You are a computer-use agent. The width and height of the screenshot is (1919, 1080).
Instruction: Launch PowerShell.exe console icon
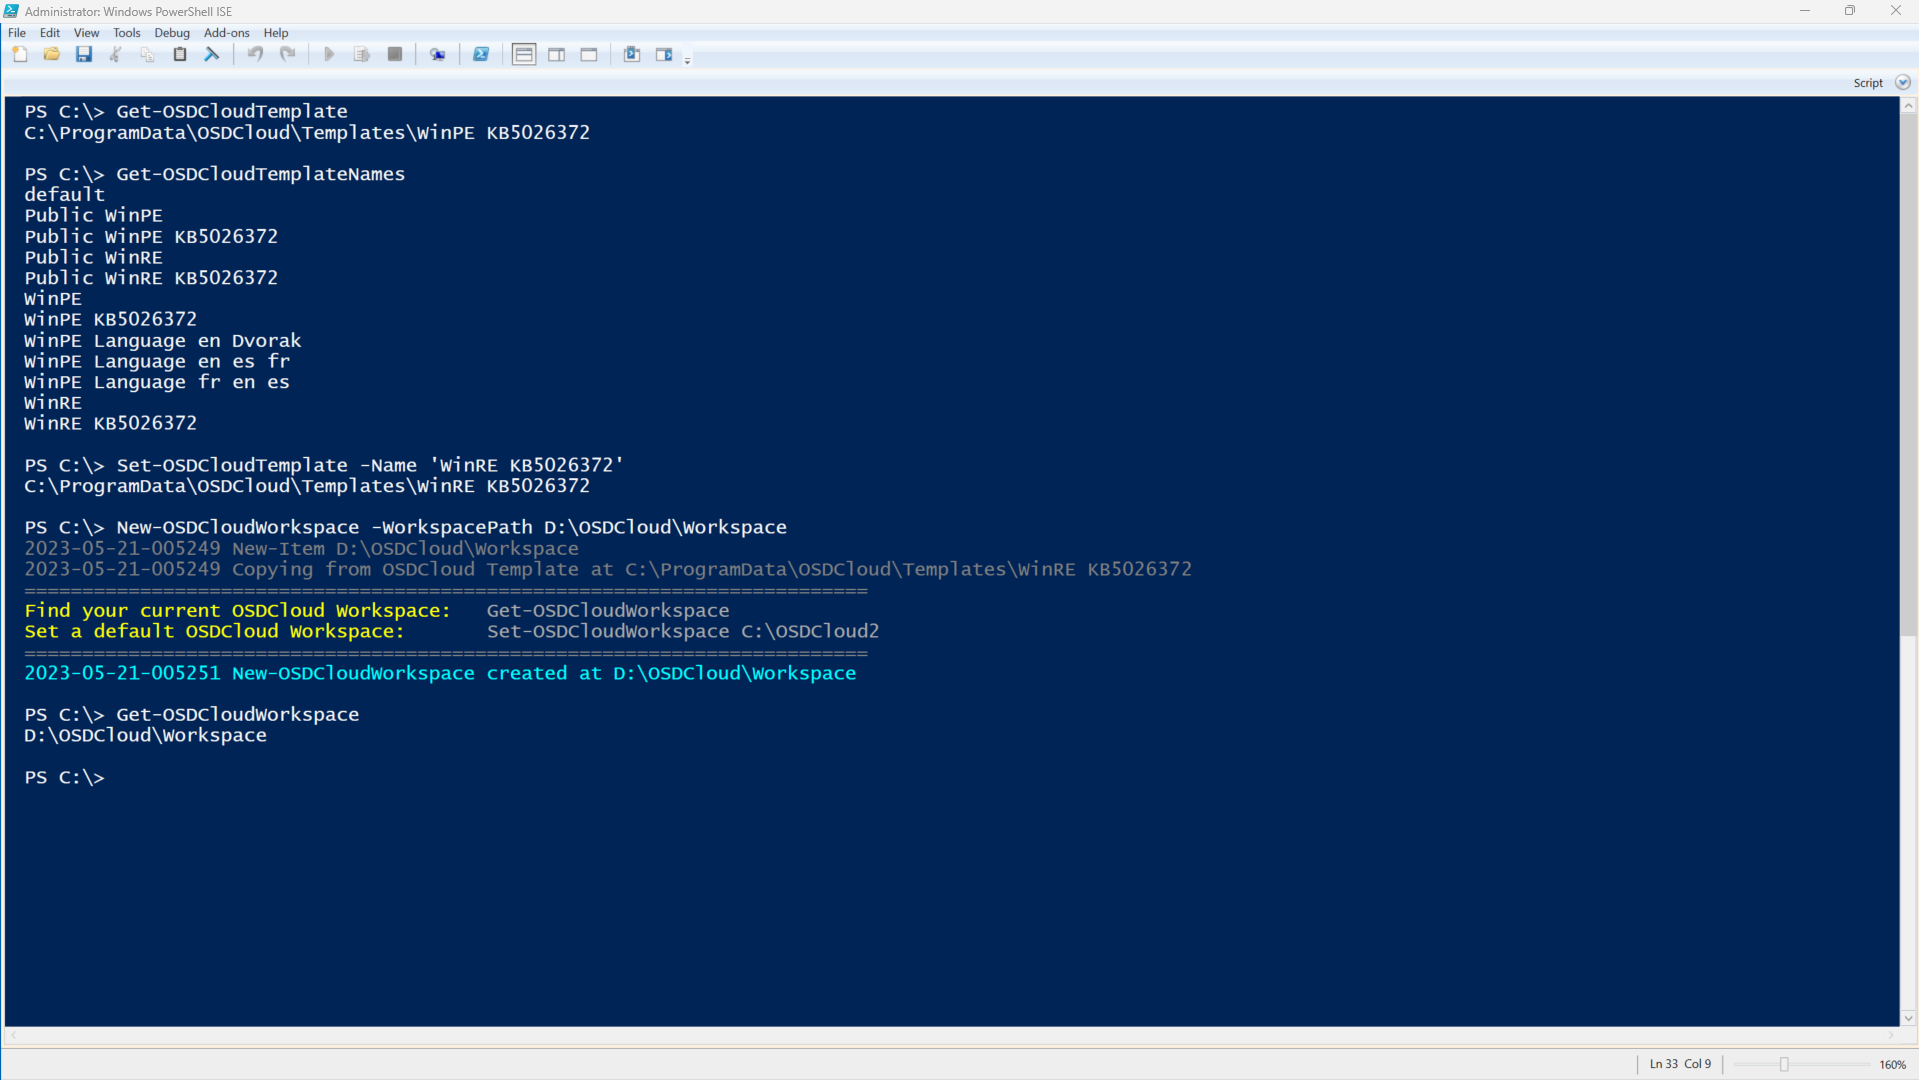pyautogui.click(x=481, y=55)
